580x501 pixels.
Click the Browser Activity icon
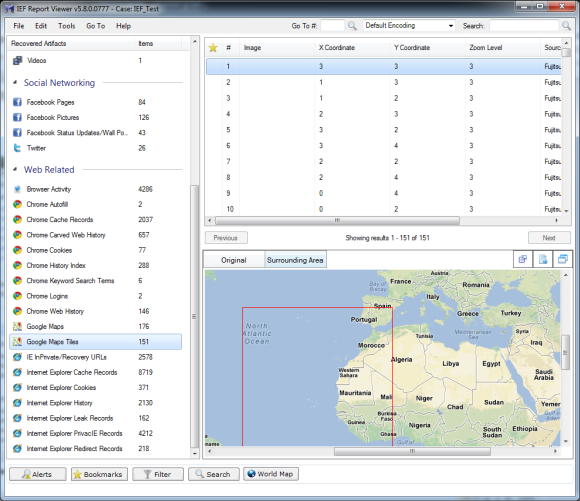click(x=17, y=189)
